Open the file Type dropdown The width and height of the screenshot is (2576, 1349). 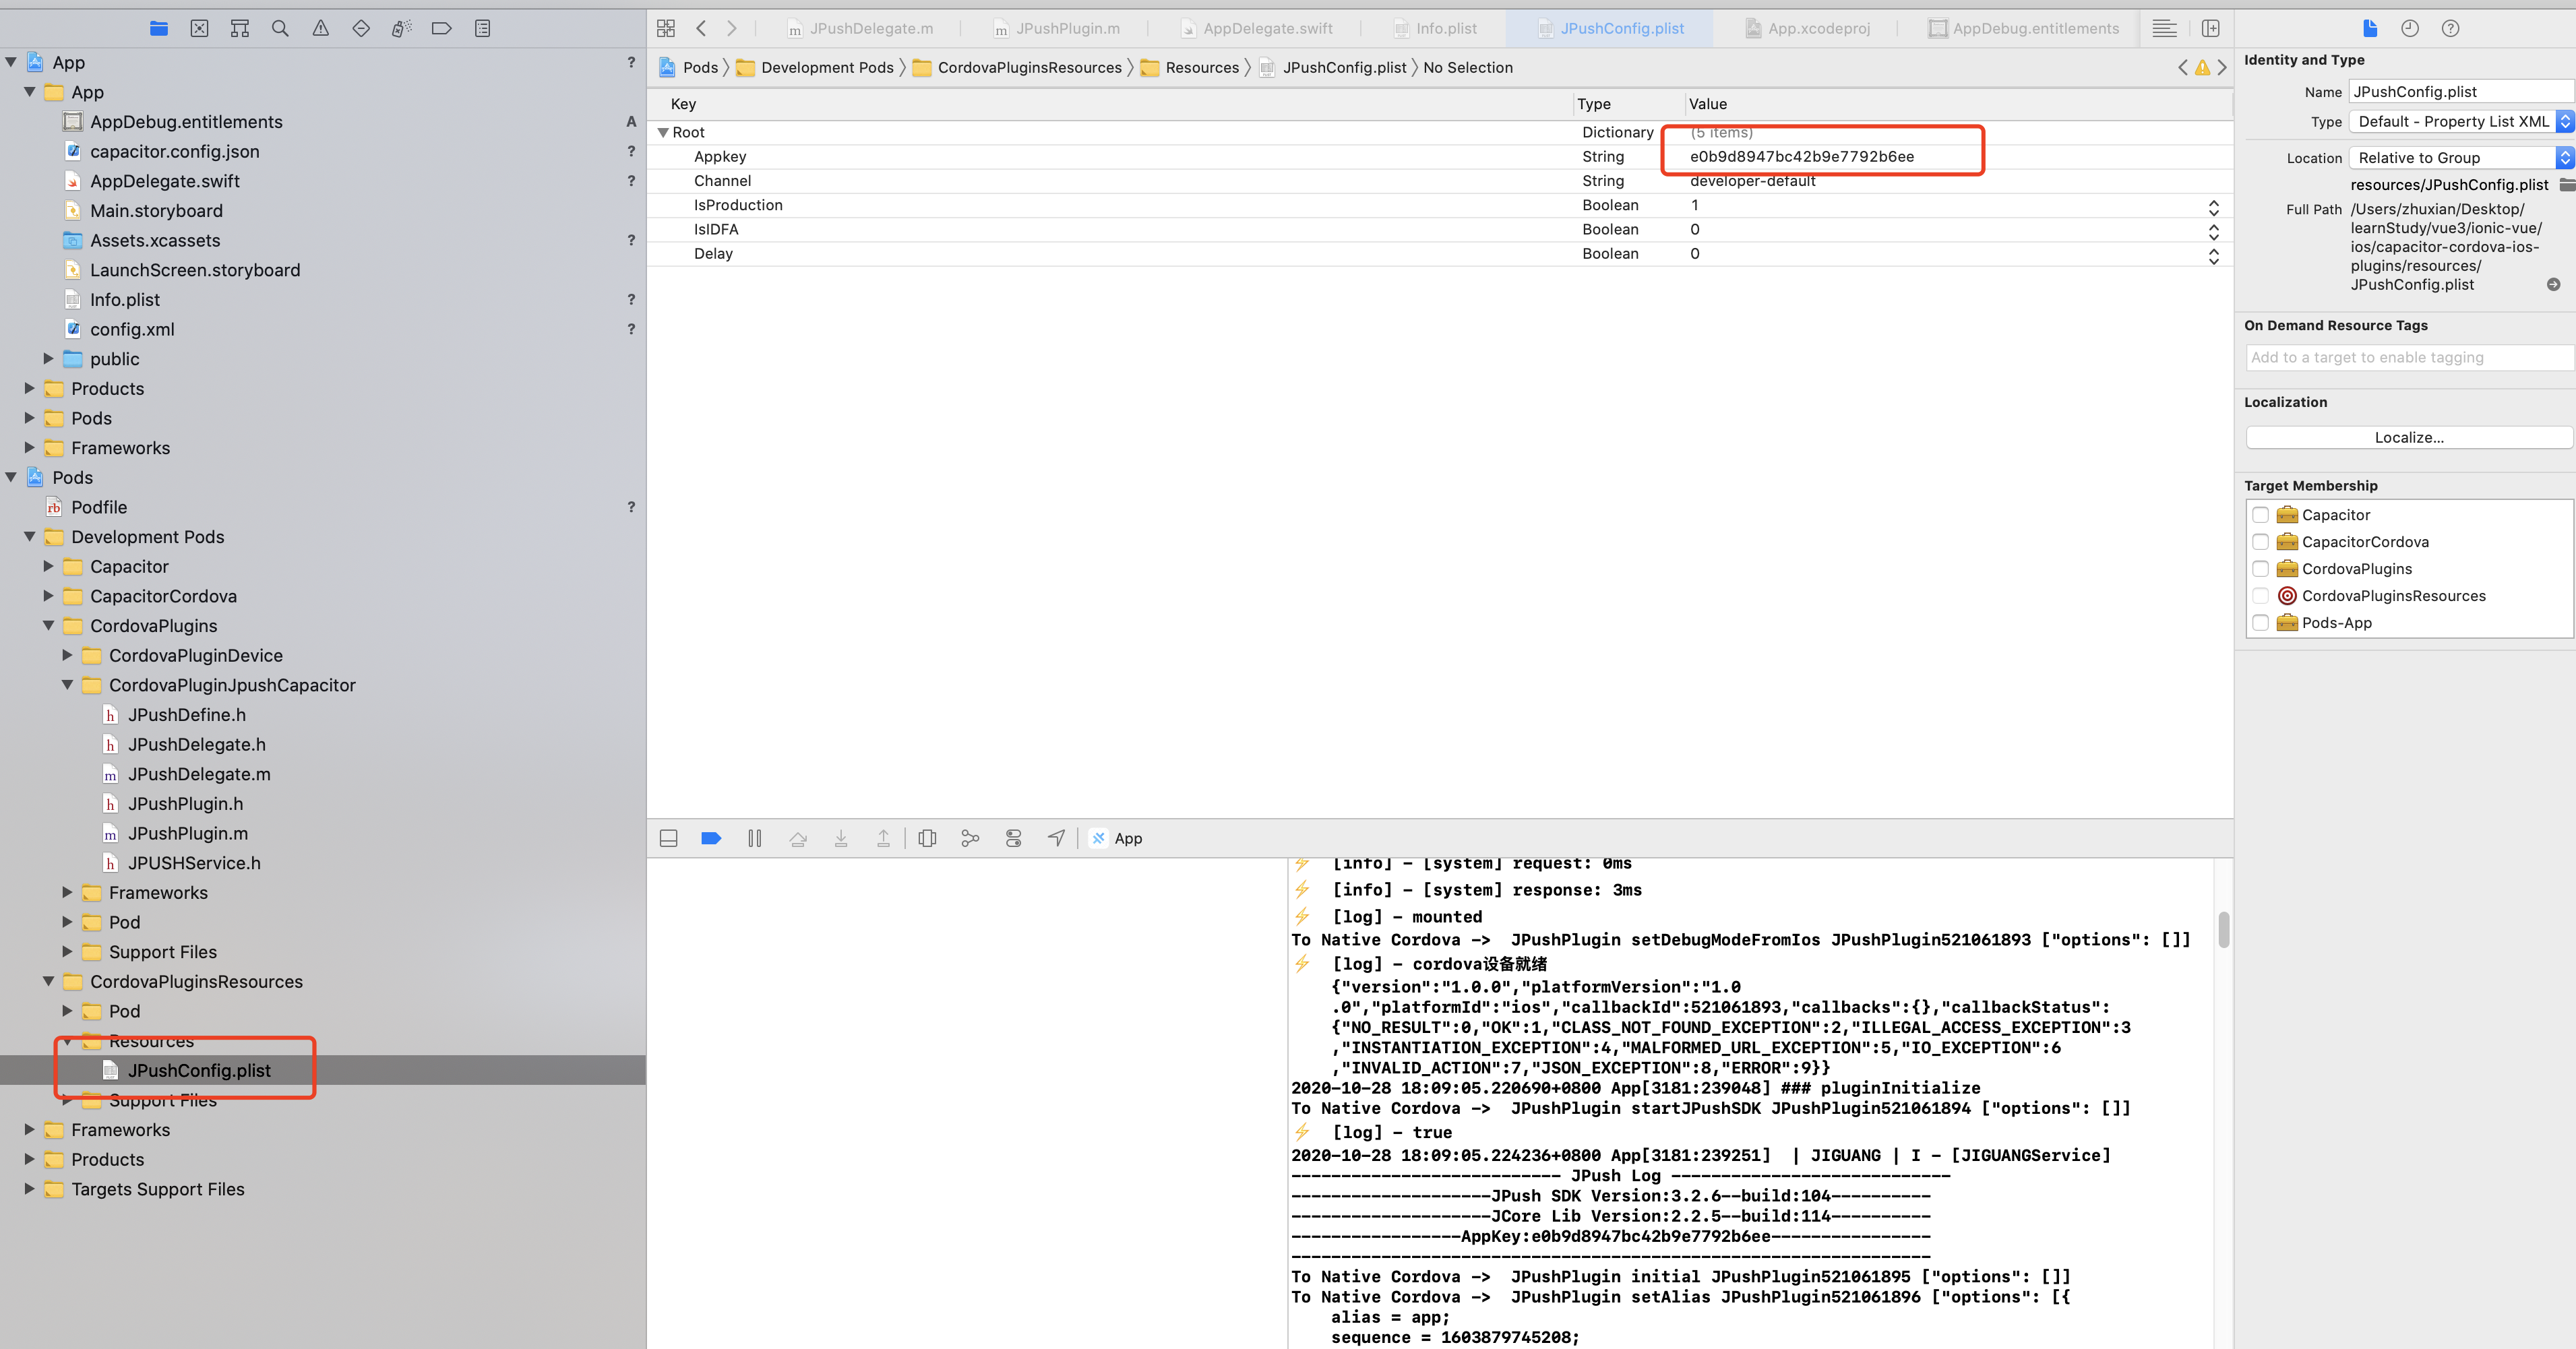[2461, 122]
